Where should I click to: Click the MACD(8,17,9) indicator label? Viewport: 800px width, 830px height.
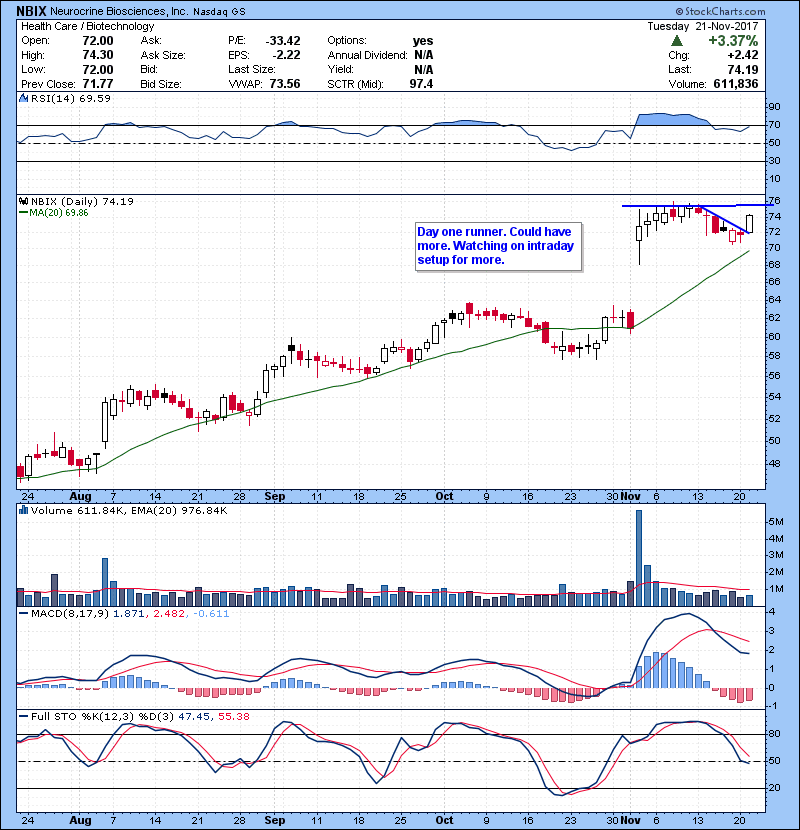(70, 614)
